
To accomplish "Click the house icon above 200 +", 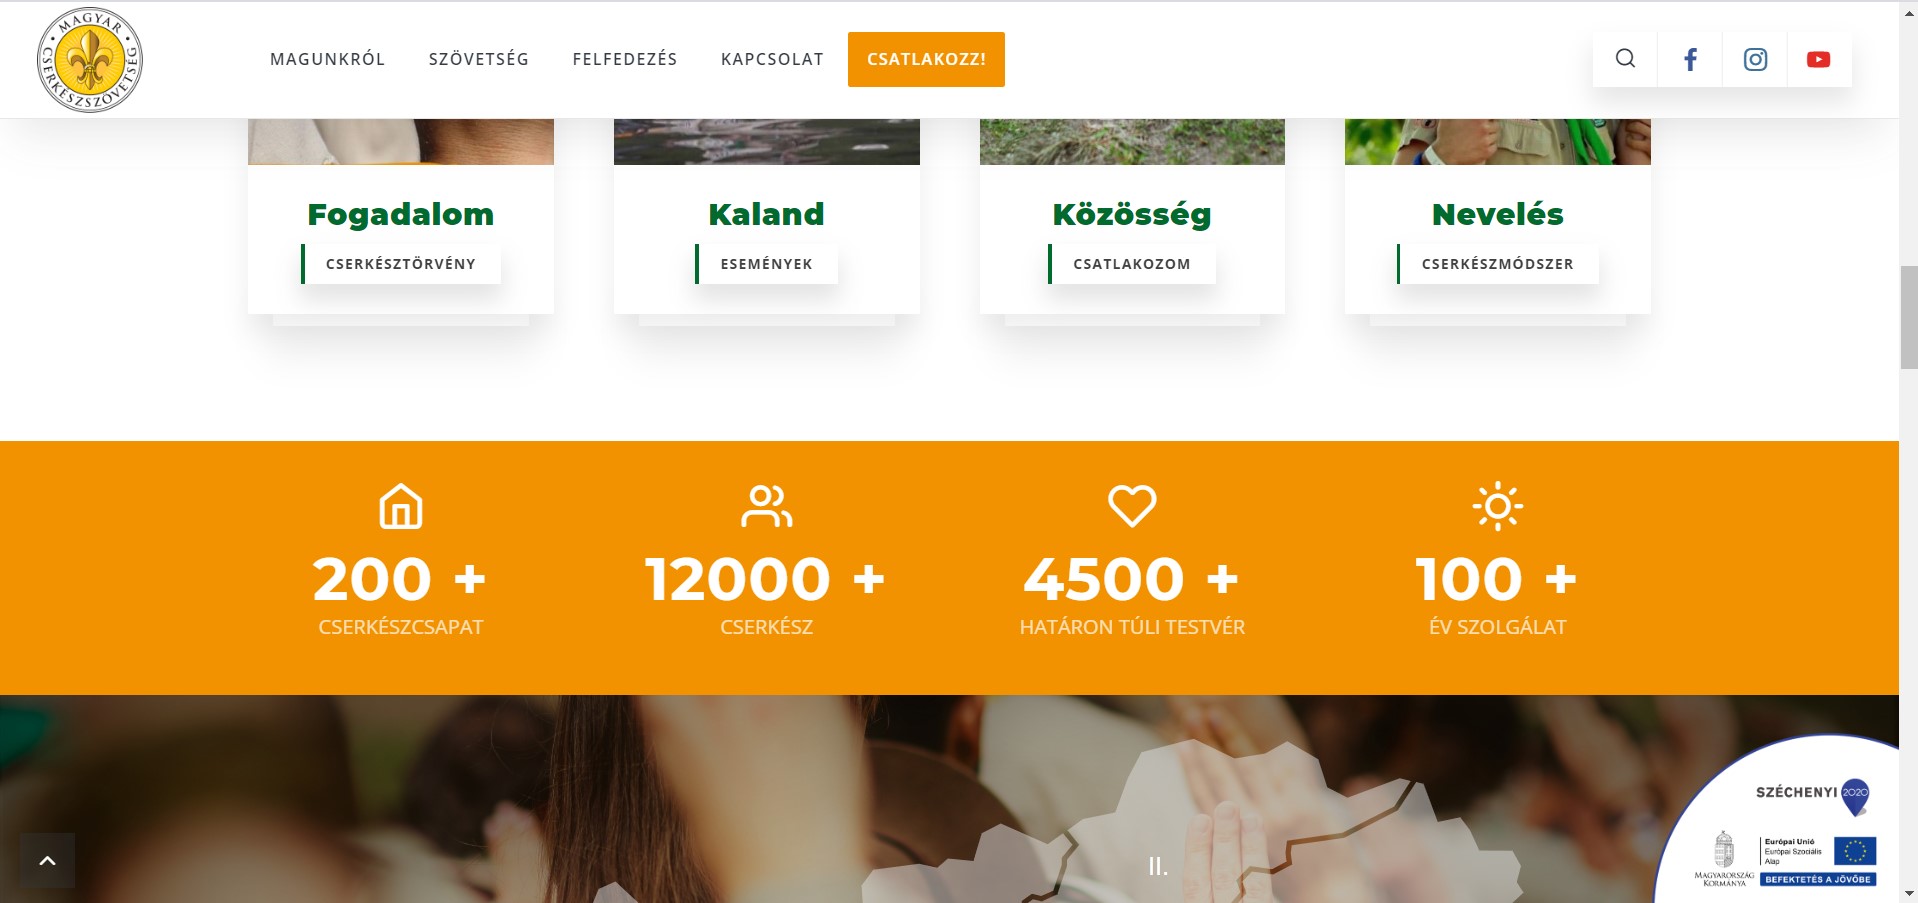I will click(x=401, y=506).
